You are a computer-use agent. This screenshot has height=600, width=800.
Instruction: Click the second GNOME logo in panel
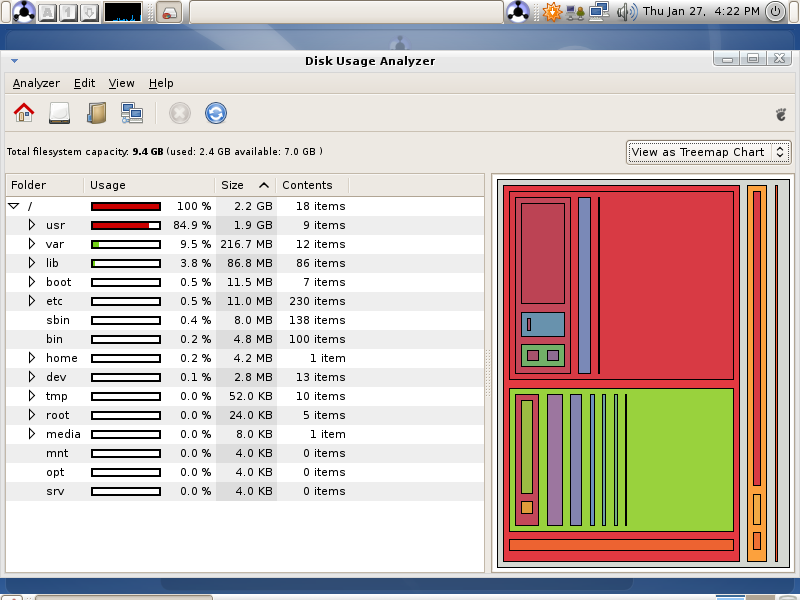pyautogui.click(x=517, y=11)
